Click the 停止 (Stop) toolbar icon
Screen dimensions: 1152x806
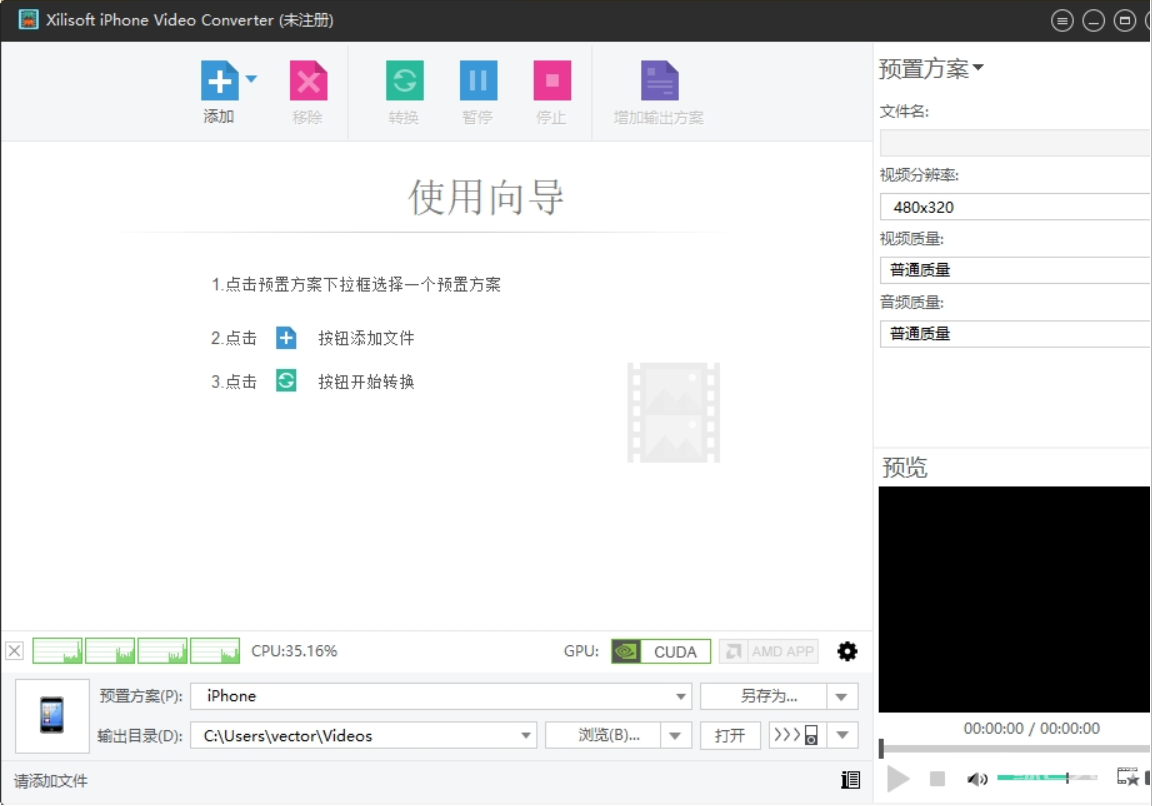(x=552, y=81)
